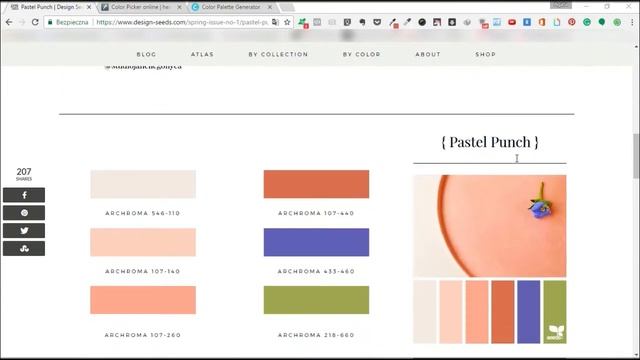Viewport: 640px width, 360px height.
Task: Open the Shop menu item
Action: tap(486, 54)
